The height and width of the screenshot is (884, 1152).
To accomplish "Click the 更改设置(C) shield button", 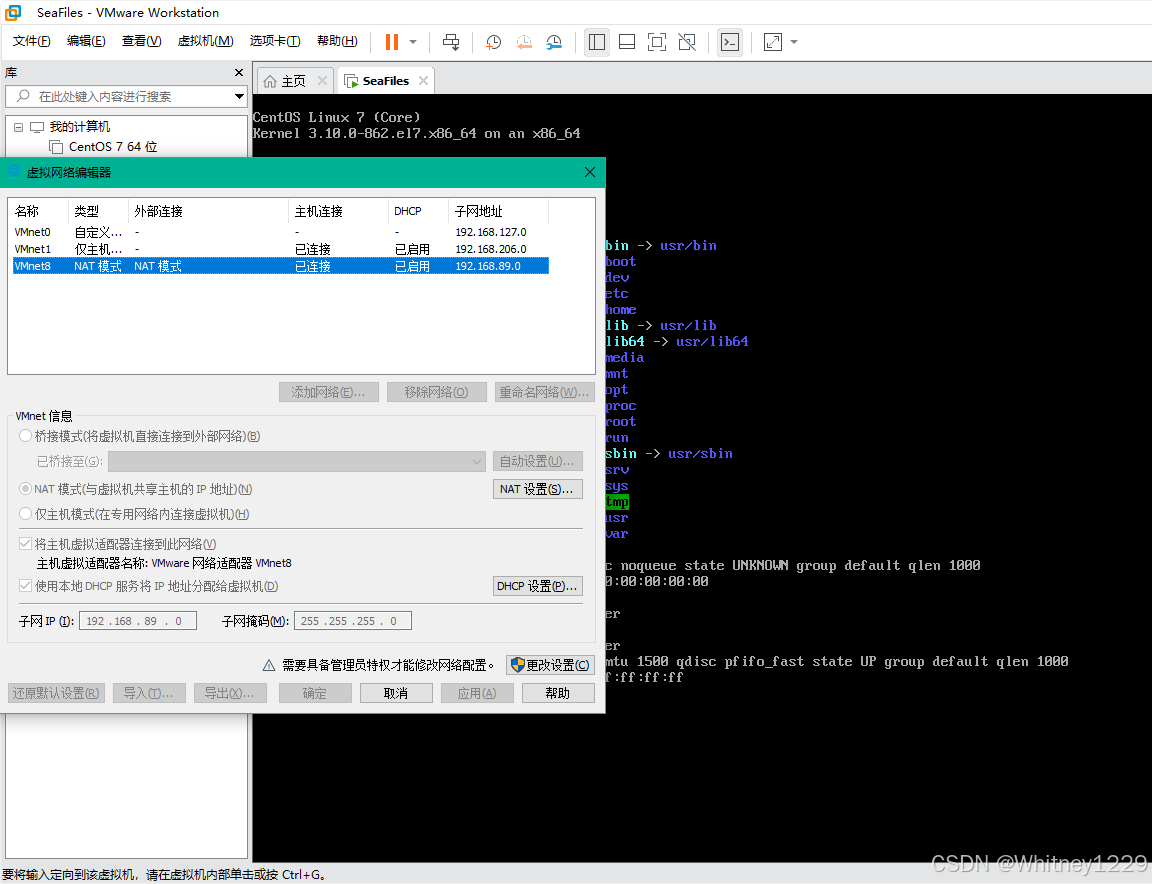I will coord(550,665).
